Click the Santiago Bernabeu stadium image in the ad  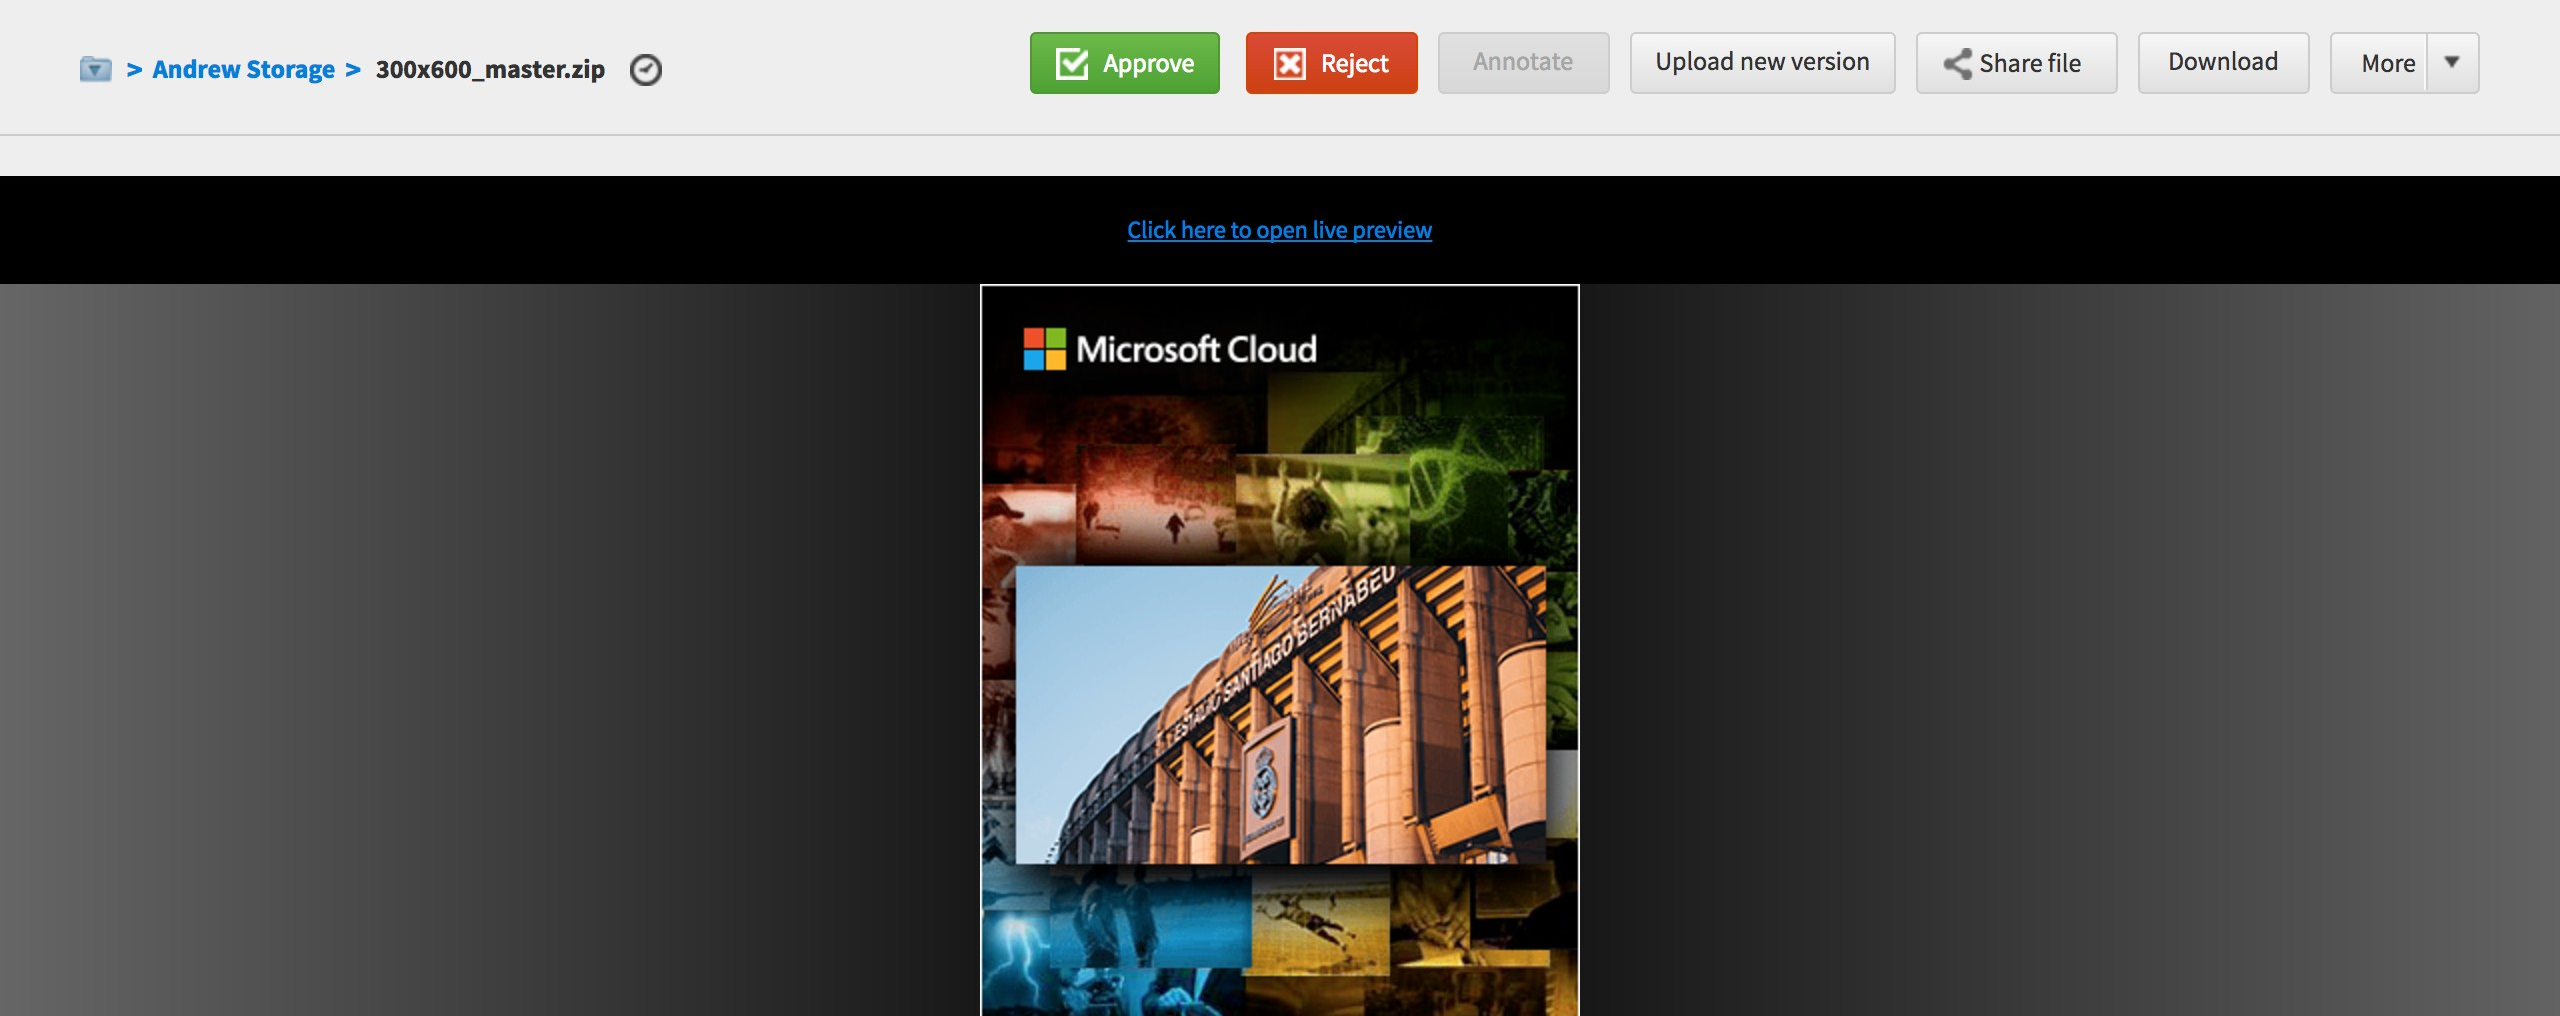(1281, 714)
